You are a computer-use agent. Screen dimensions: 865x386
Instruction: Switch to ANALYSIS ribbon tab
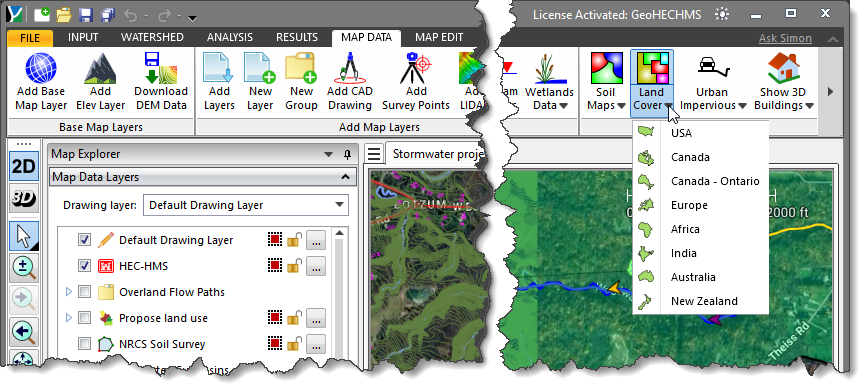coord(229,37)
